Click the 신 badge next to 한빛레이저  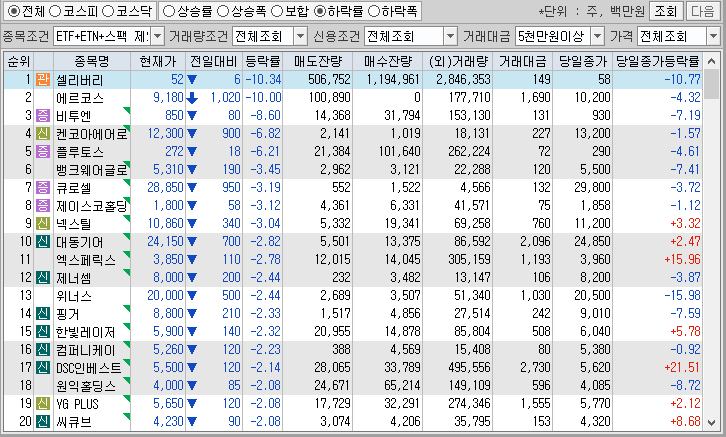tap(43, 332)
